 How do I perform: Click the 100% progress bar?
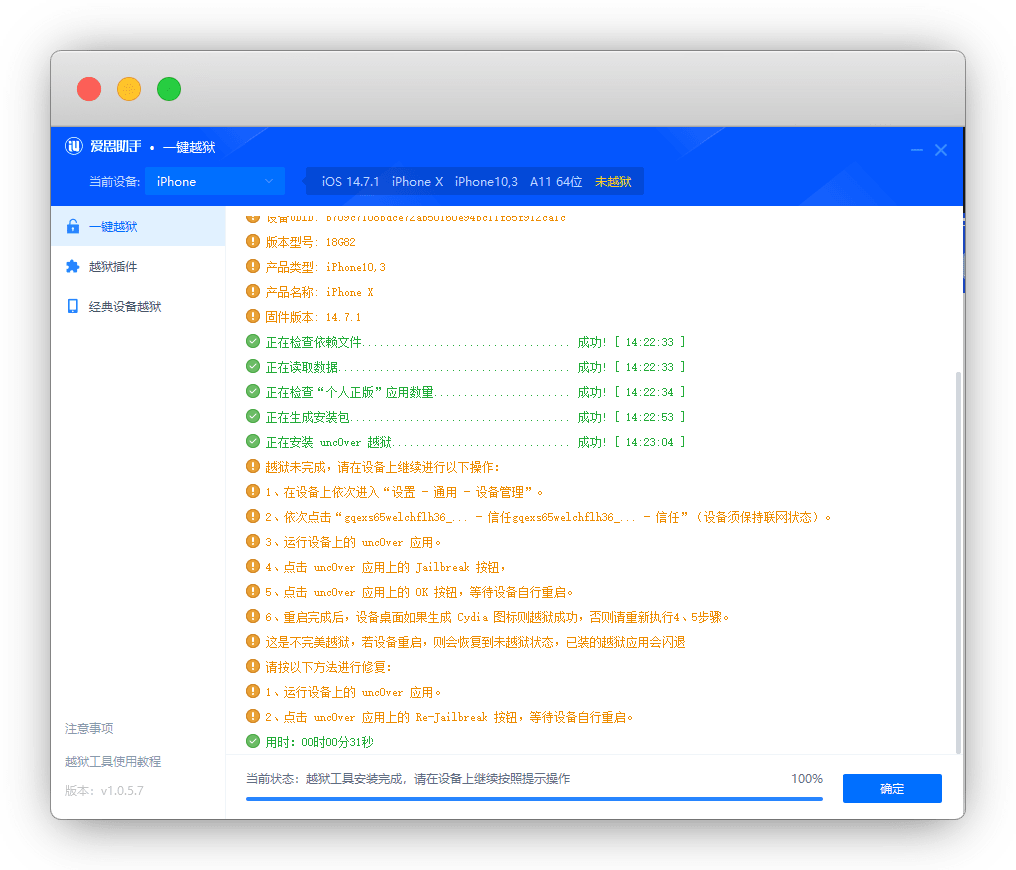(534, 799)
